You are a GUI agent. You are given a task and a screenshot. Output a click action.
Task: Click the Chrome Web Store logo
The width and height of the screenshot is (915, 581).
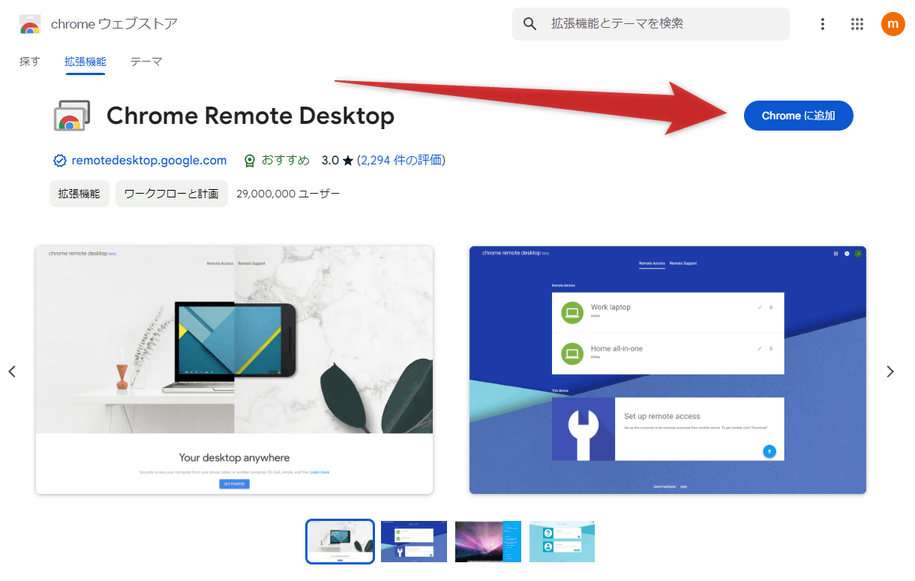coord(30,24)
